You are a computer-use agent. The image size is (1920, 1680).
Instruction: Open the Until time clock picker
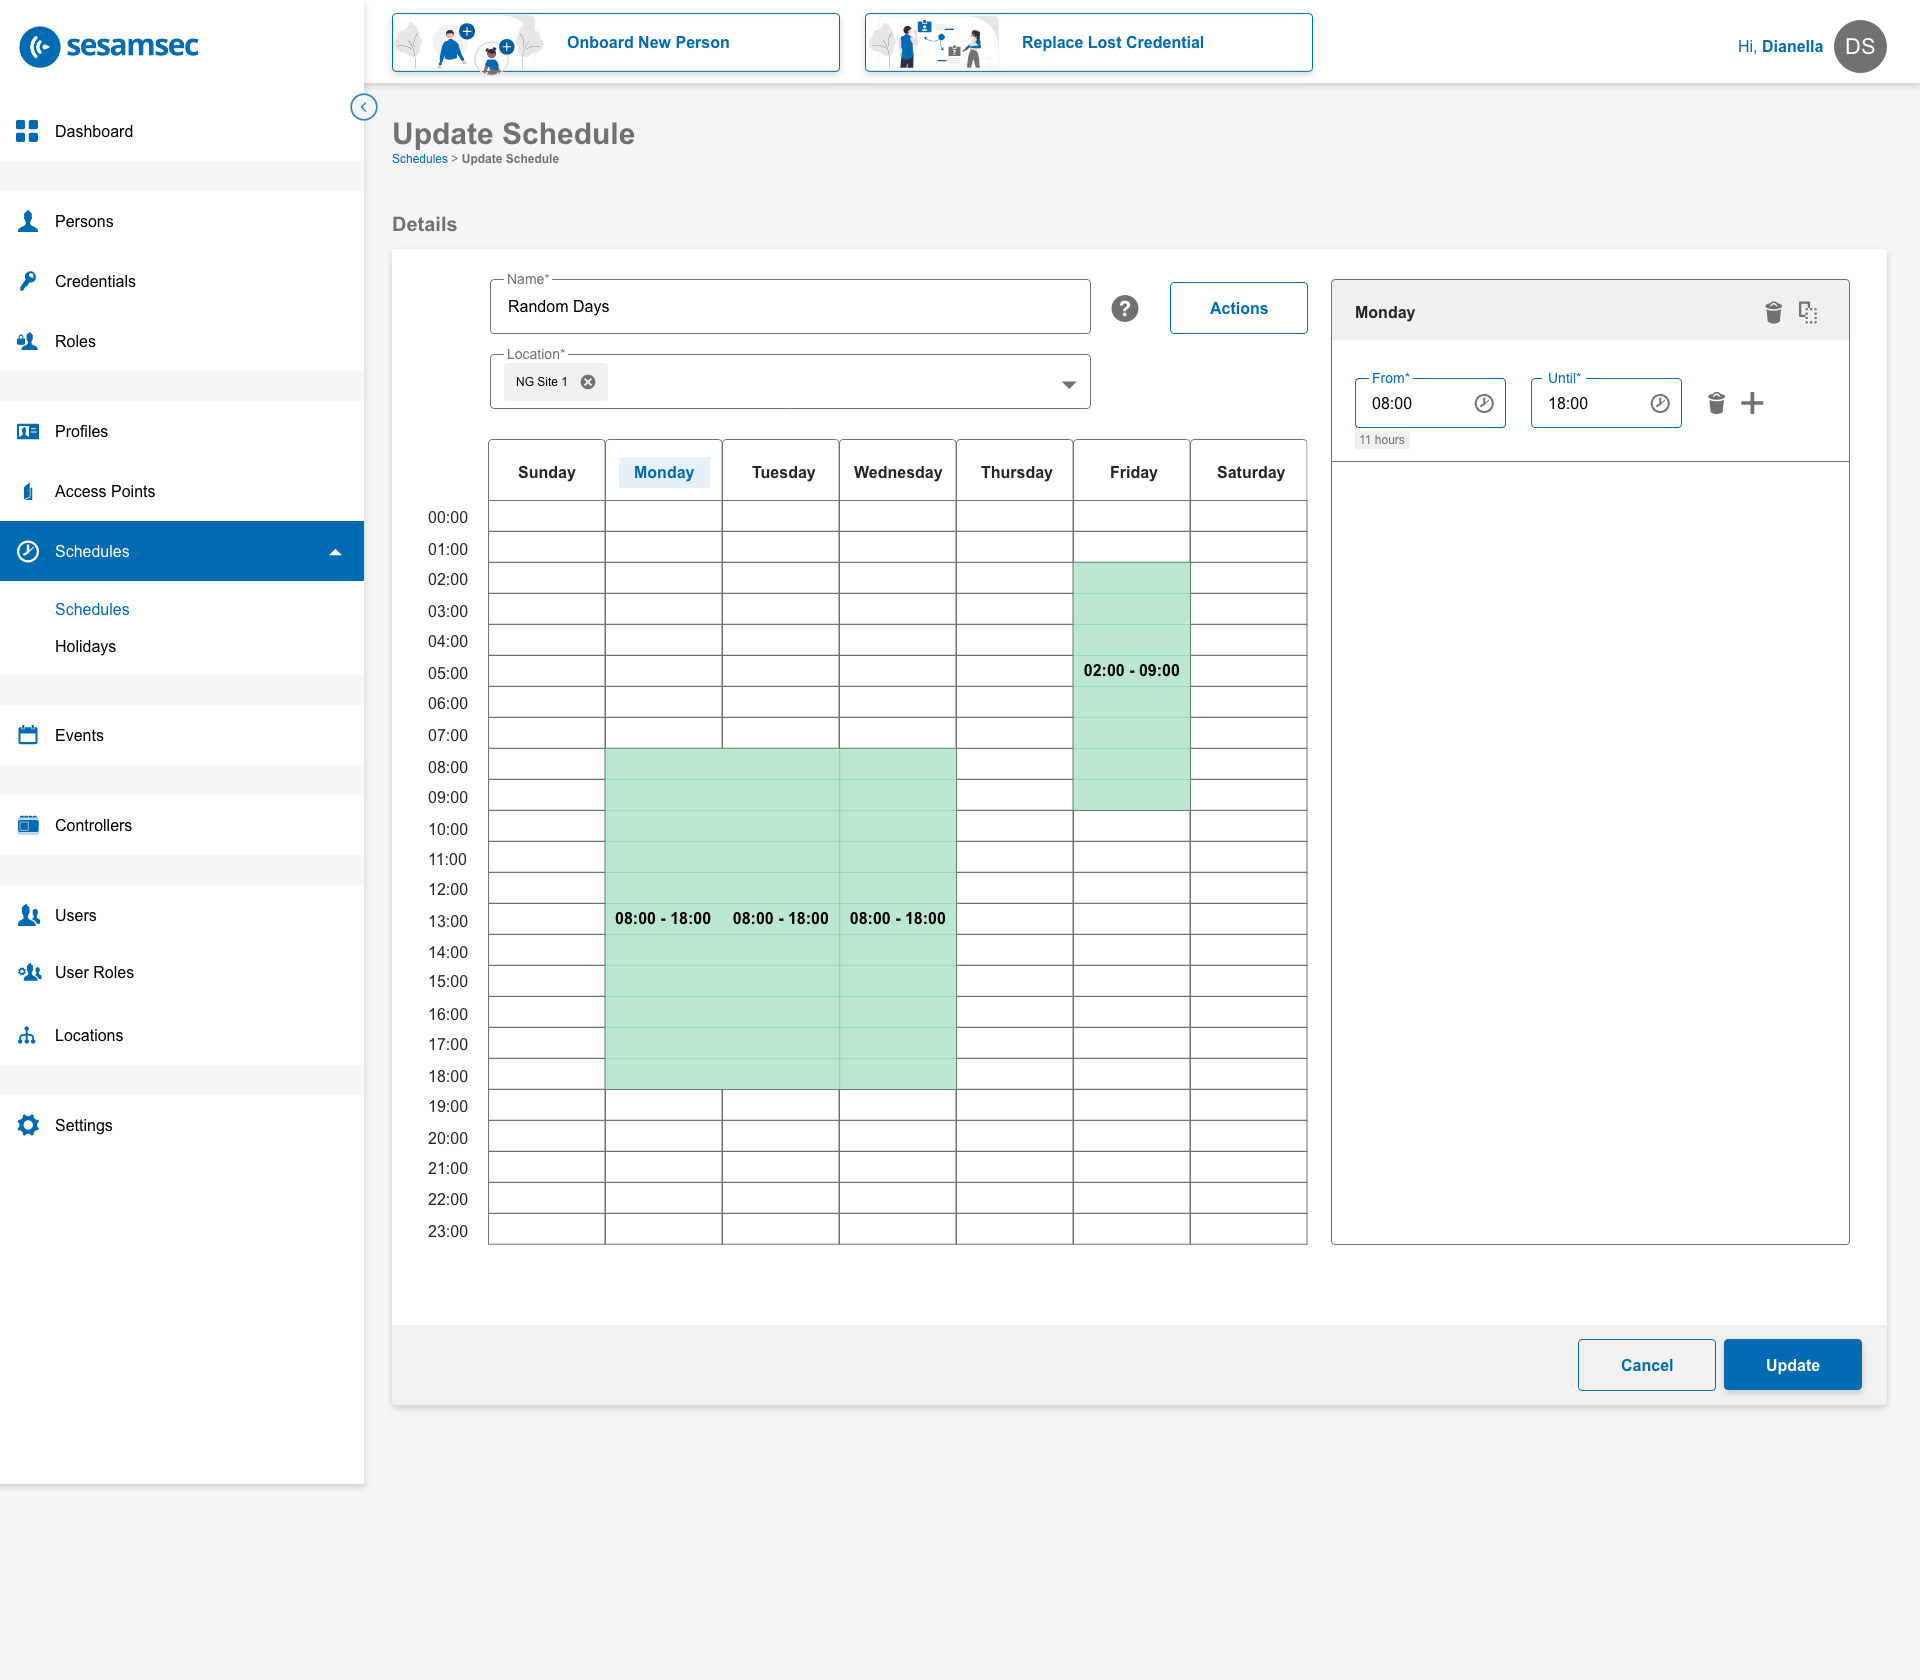pos(1660,403)
